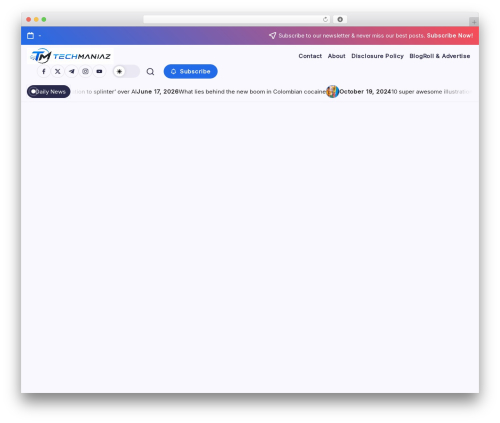Screen dimensions: 500x423
Task: Open Colombian cocaine boom headline
Action: coord(252,92)
